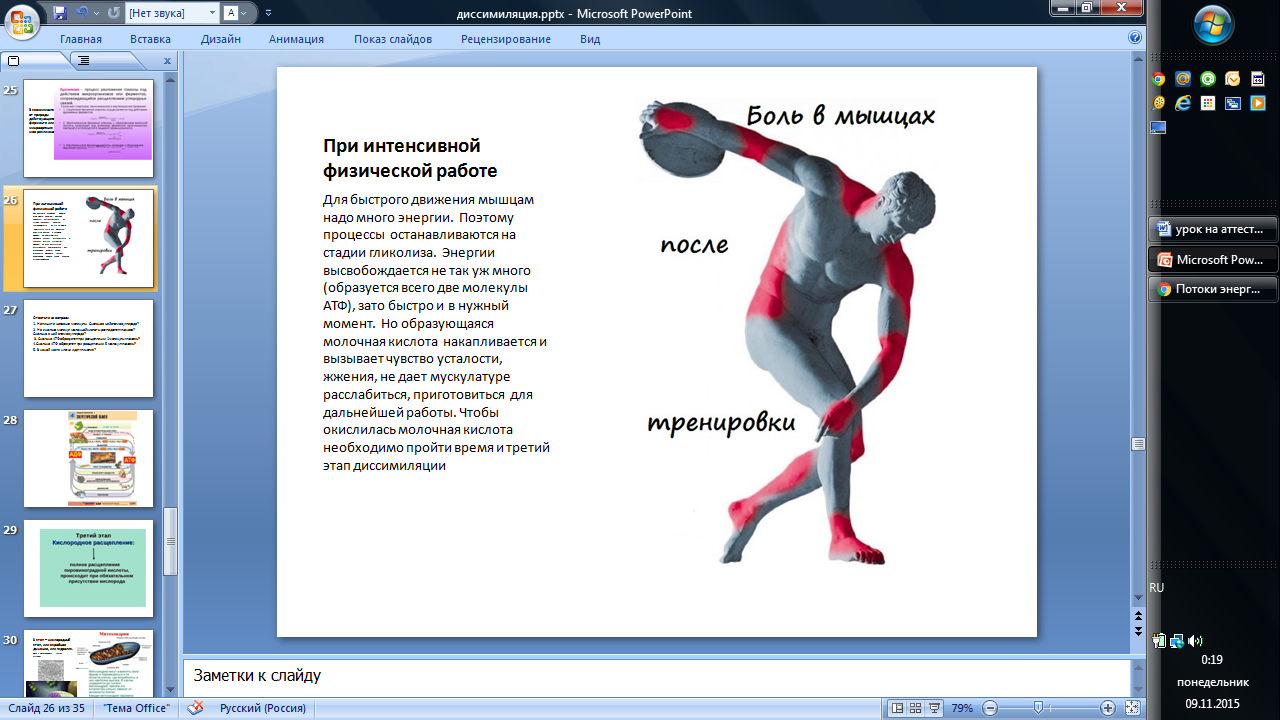
Task: Close the slides thumbnail pane
Action: (167, 61)
